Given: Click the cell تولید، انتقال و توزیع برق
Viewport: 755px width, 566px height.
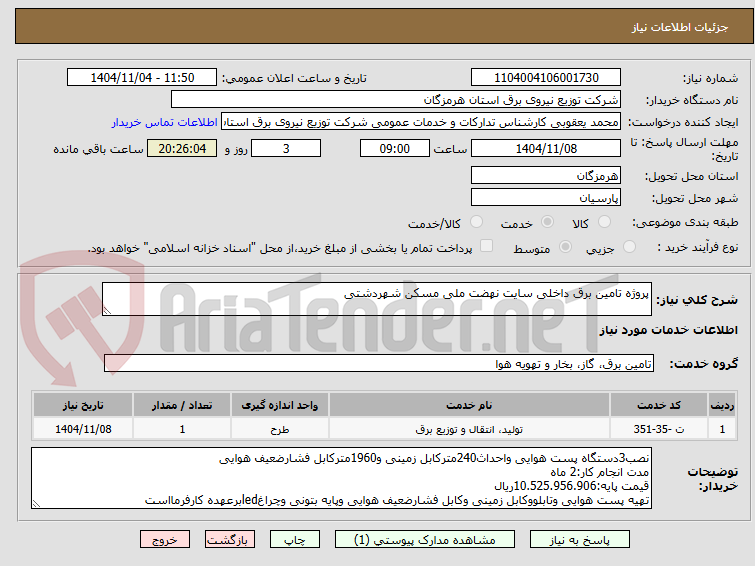Looking at the screenshot, I should point(469,429).
